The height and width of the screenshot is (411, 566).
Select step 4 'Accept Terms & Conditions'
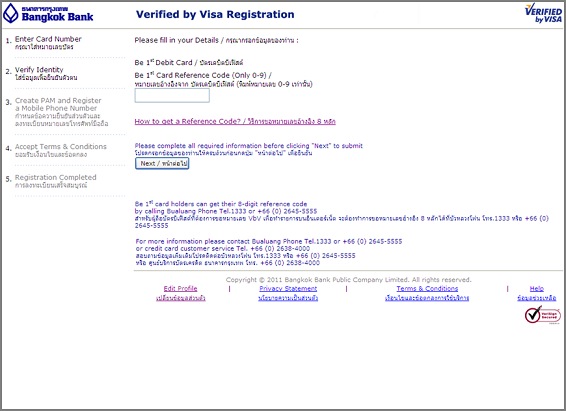tap(61, 150)
